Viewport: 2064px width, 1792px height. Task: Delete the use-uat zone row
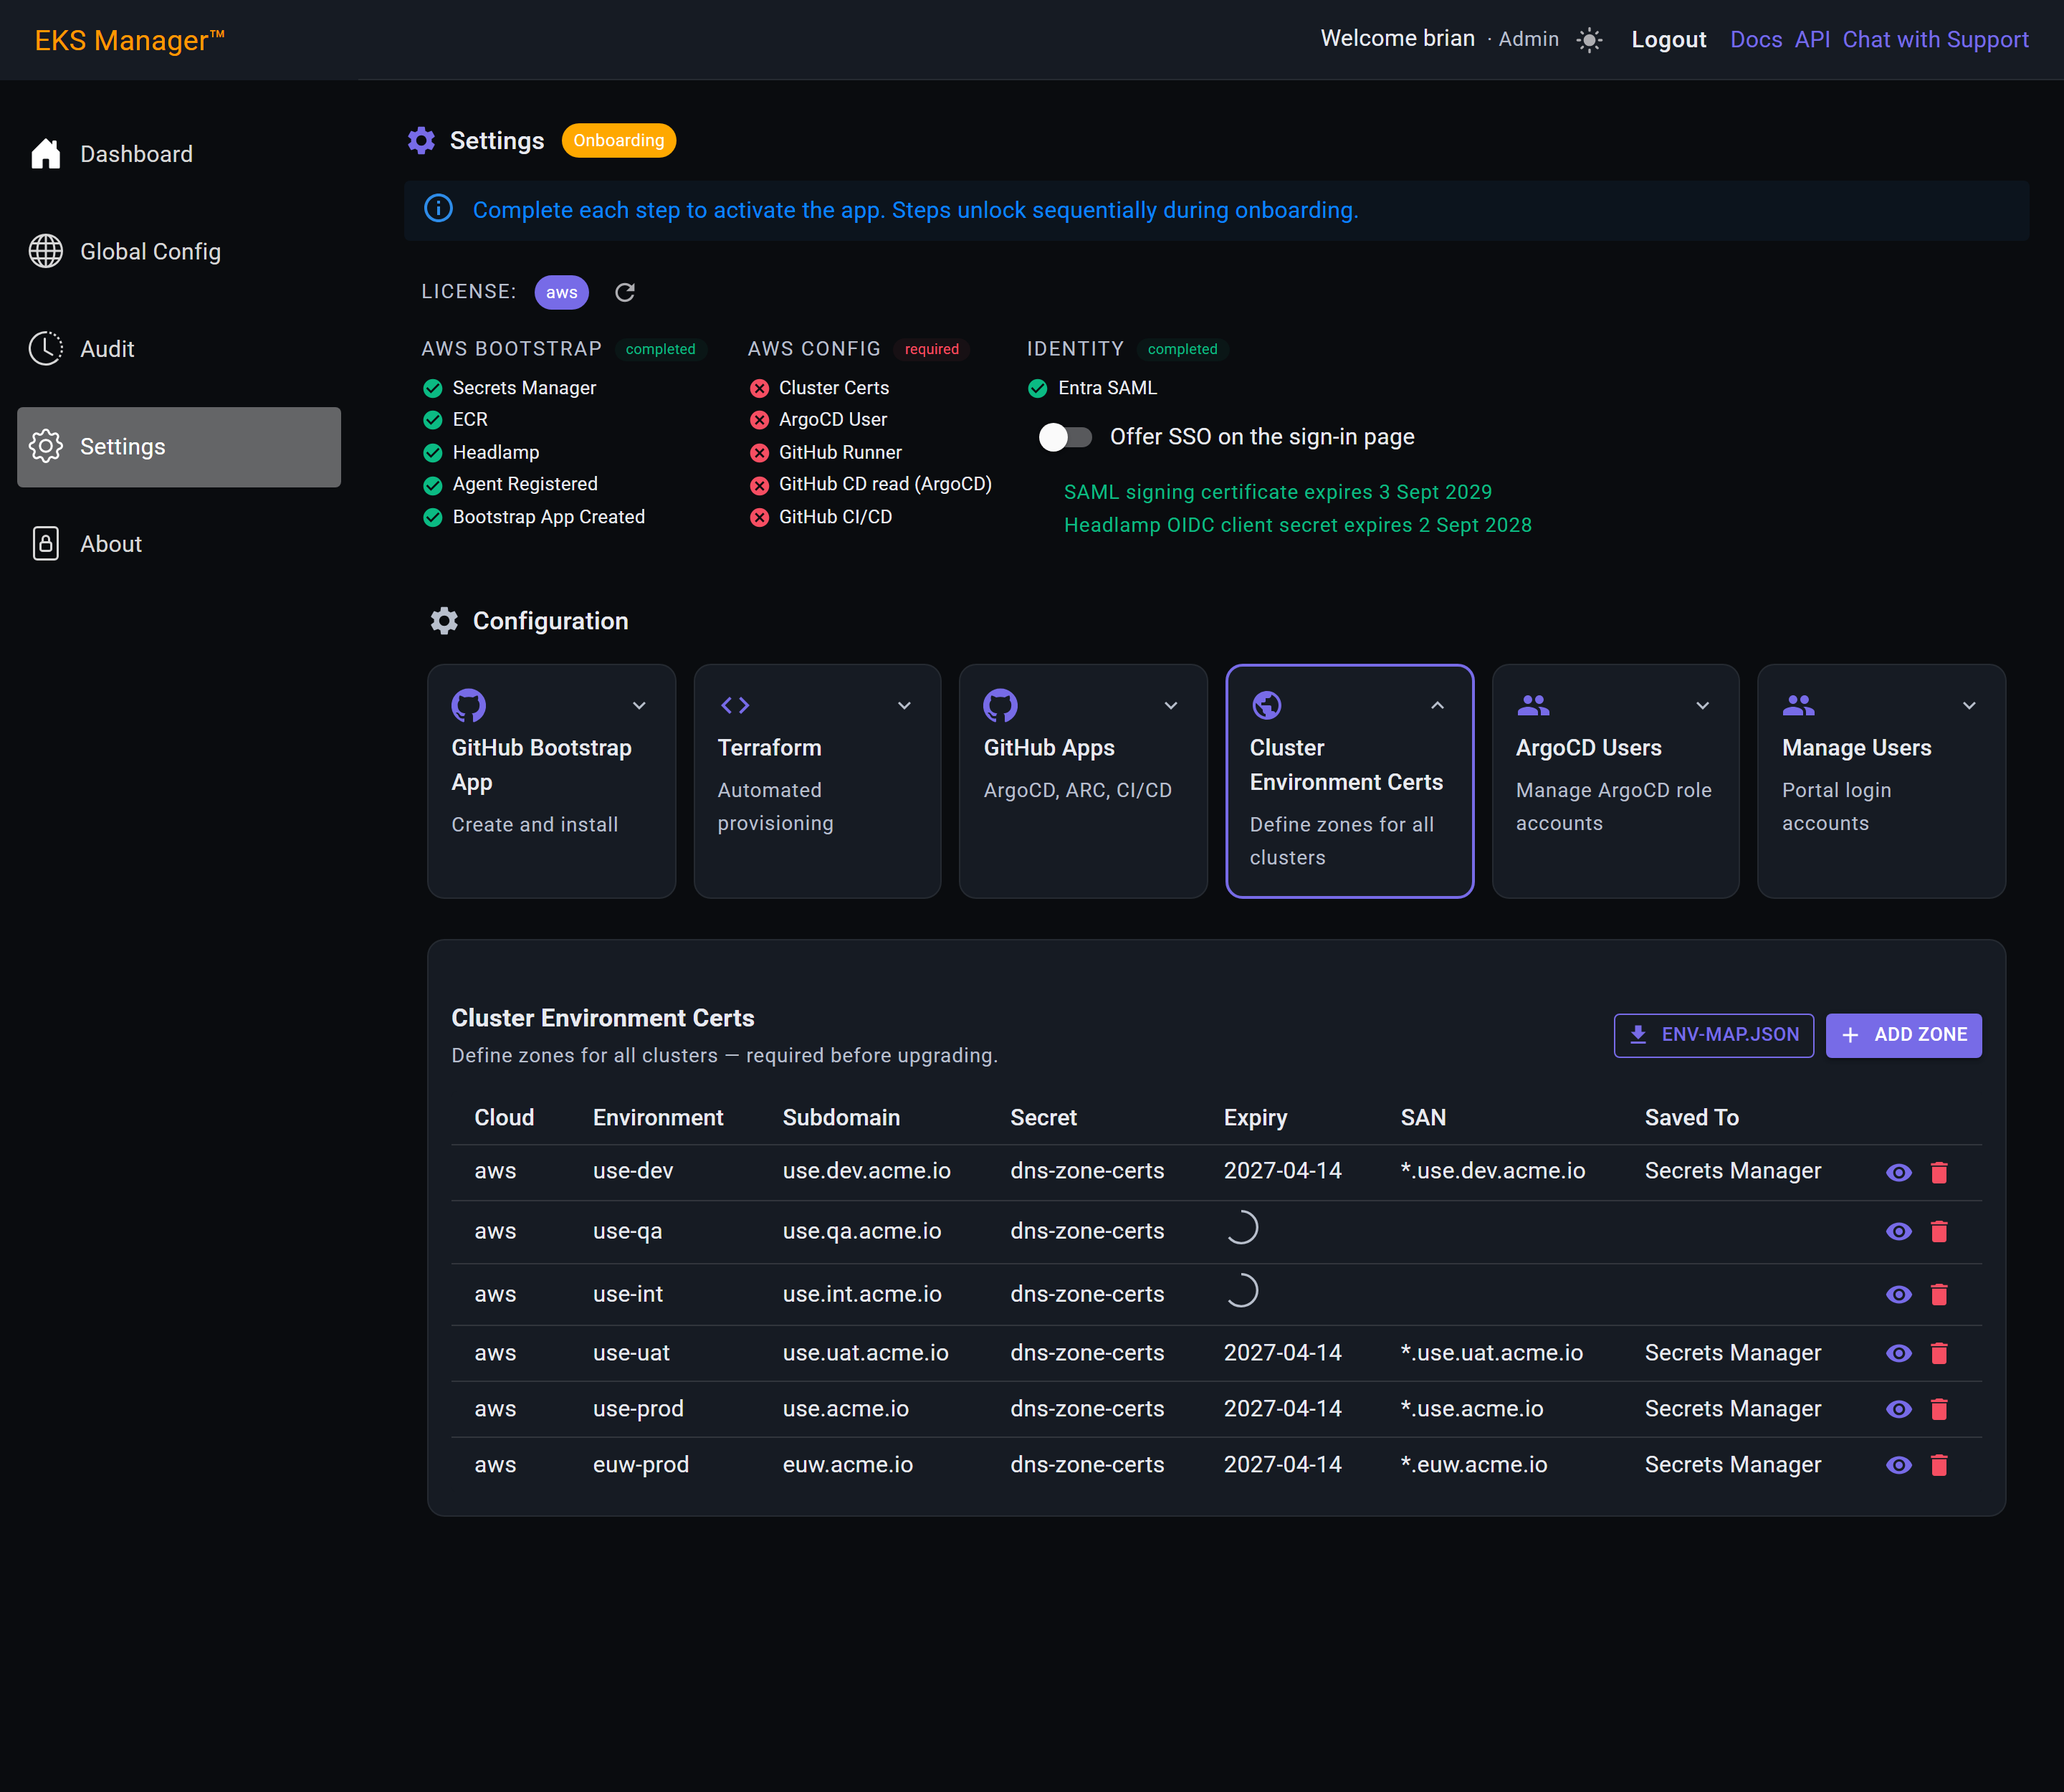[x=1939, y=1353]
